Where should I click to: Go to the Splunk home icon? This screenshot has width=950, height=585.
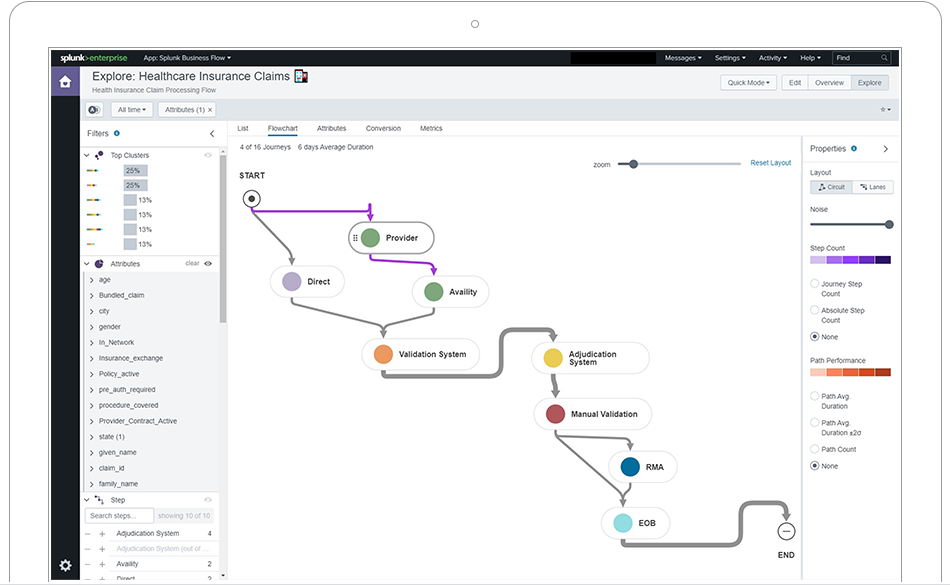pyautogui.click(x=65, y=82)
